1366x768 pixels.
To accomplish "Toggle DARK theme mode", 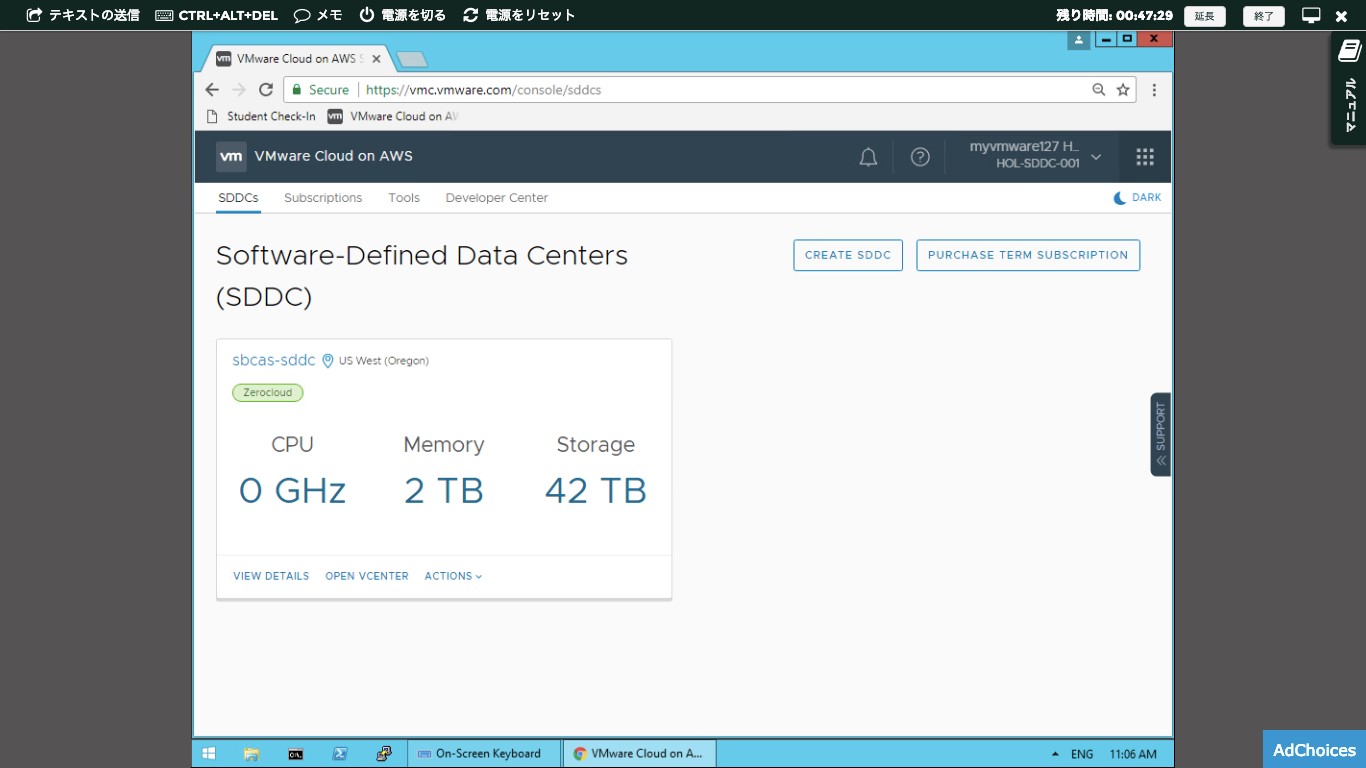I will click(x=1137, y=198).
